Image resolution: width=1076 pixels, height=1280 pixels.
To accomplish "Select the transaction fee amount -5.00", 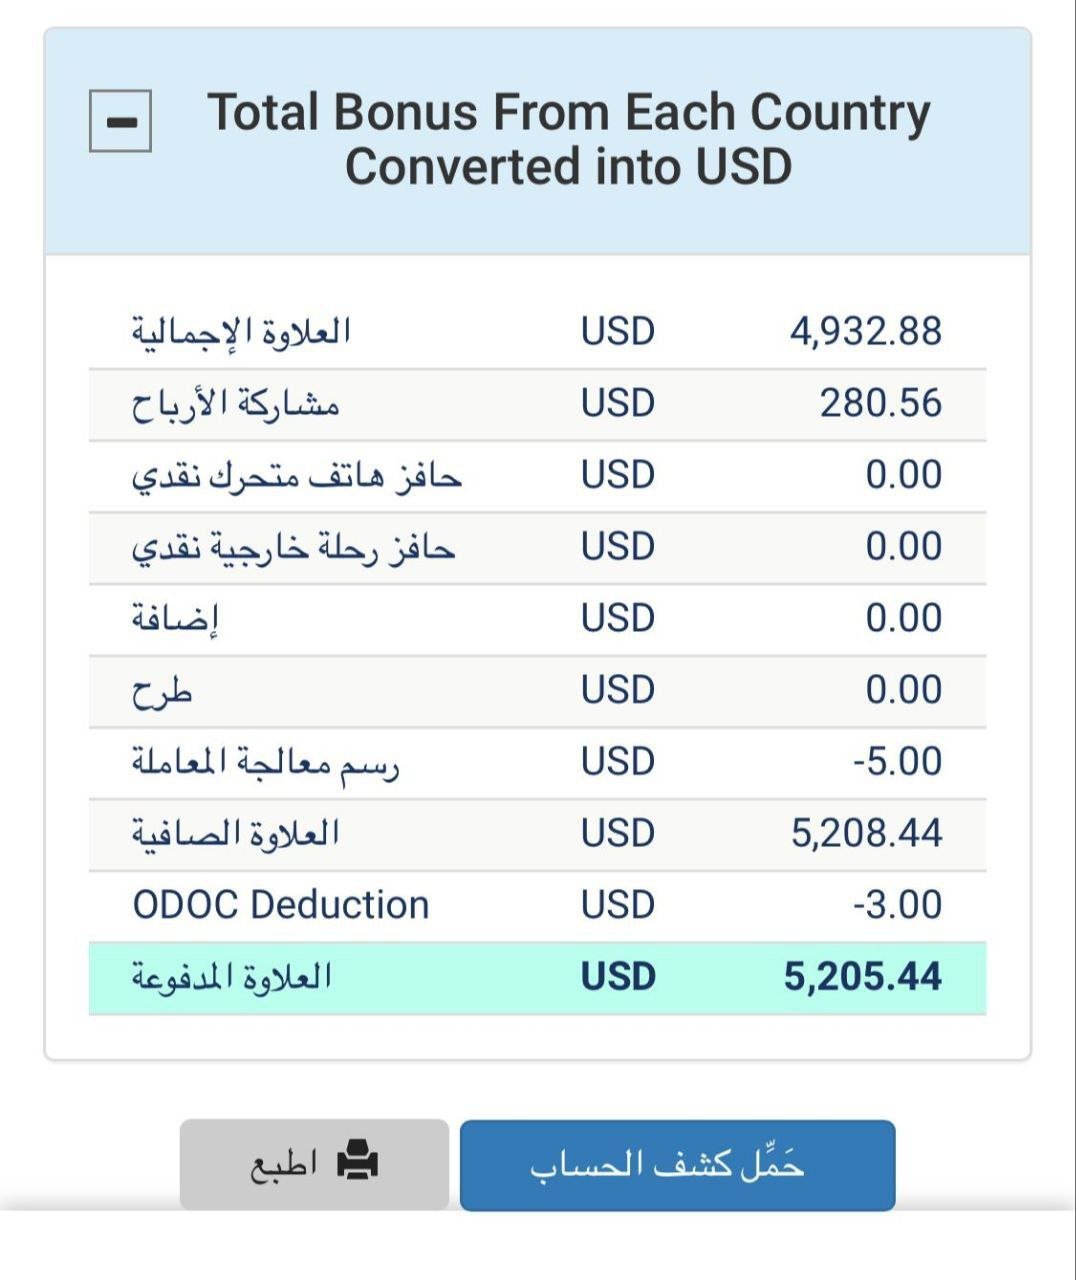I will click(897, 762).
